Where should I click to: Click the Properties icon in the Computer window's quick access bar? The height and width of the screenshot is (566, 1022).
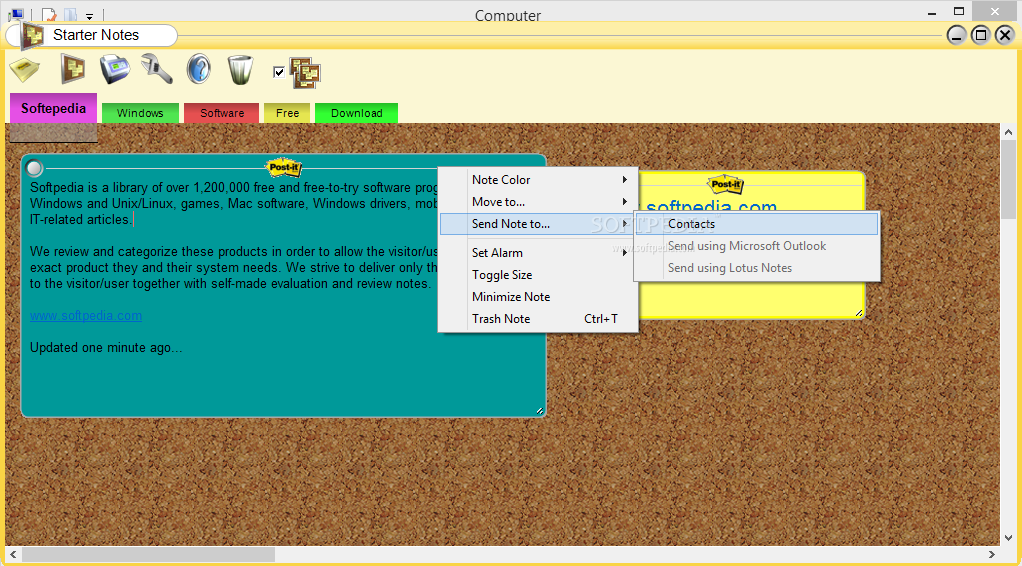pos(49,14)
